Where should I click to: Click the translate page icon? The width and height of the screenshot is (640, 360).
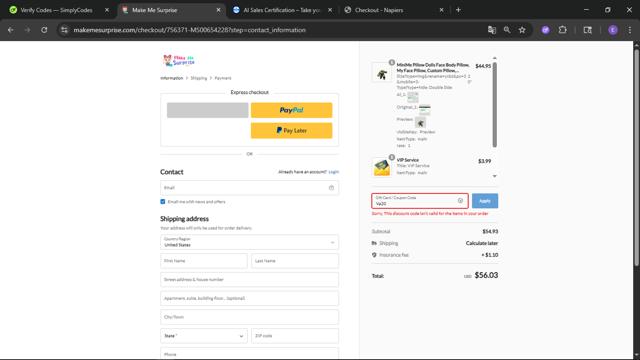pos(492,30)
